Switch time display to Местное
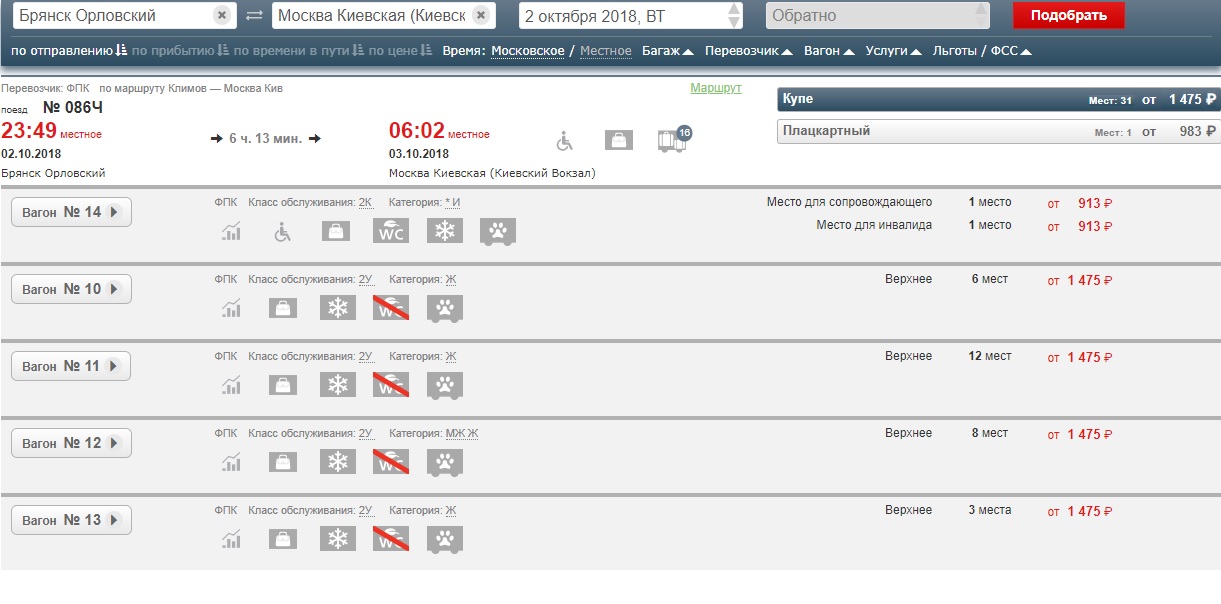 pos(606,50)
